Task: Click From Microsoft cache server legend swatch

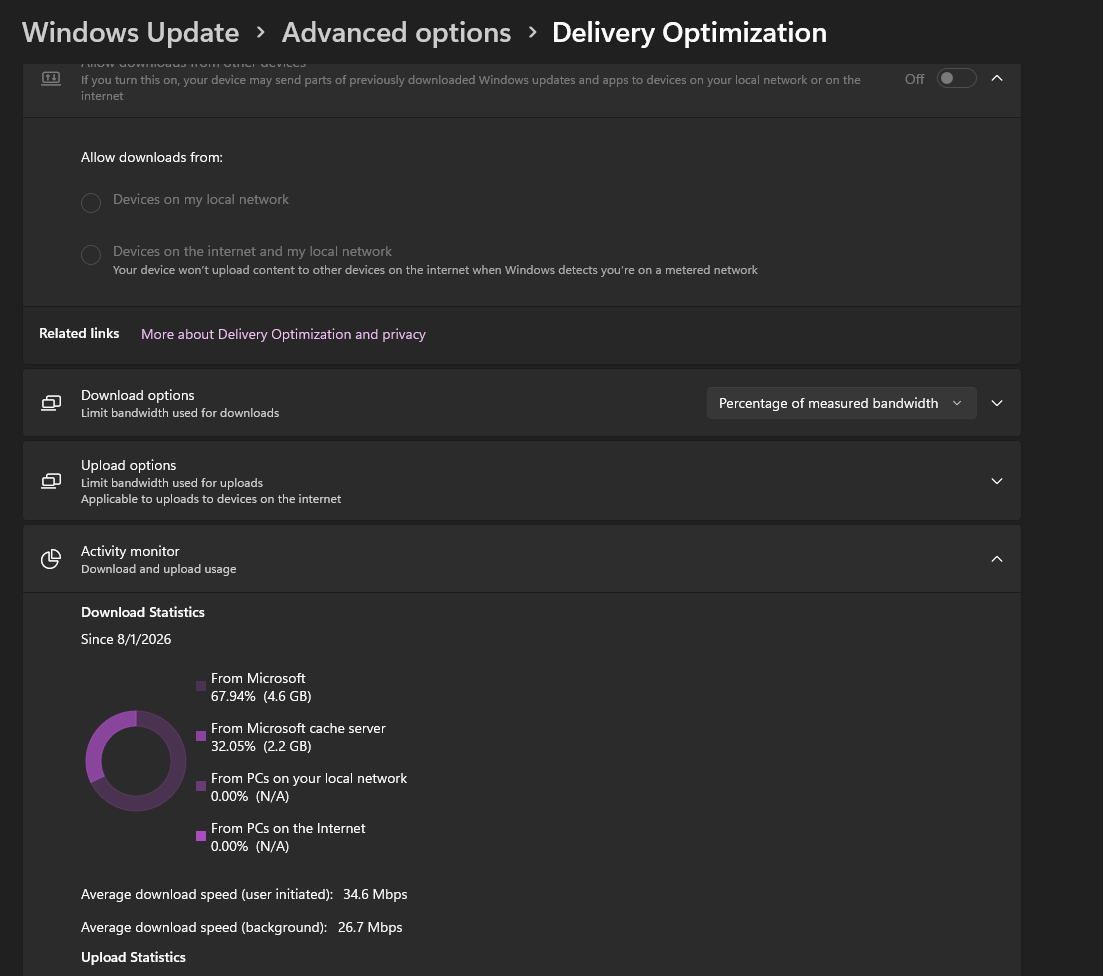Action: point(201,736)
